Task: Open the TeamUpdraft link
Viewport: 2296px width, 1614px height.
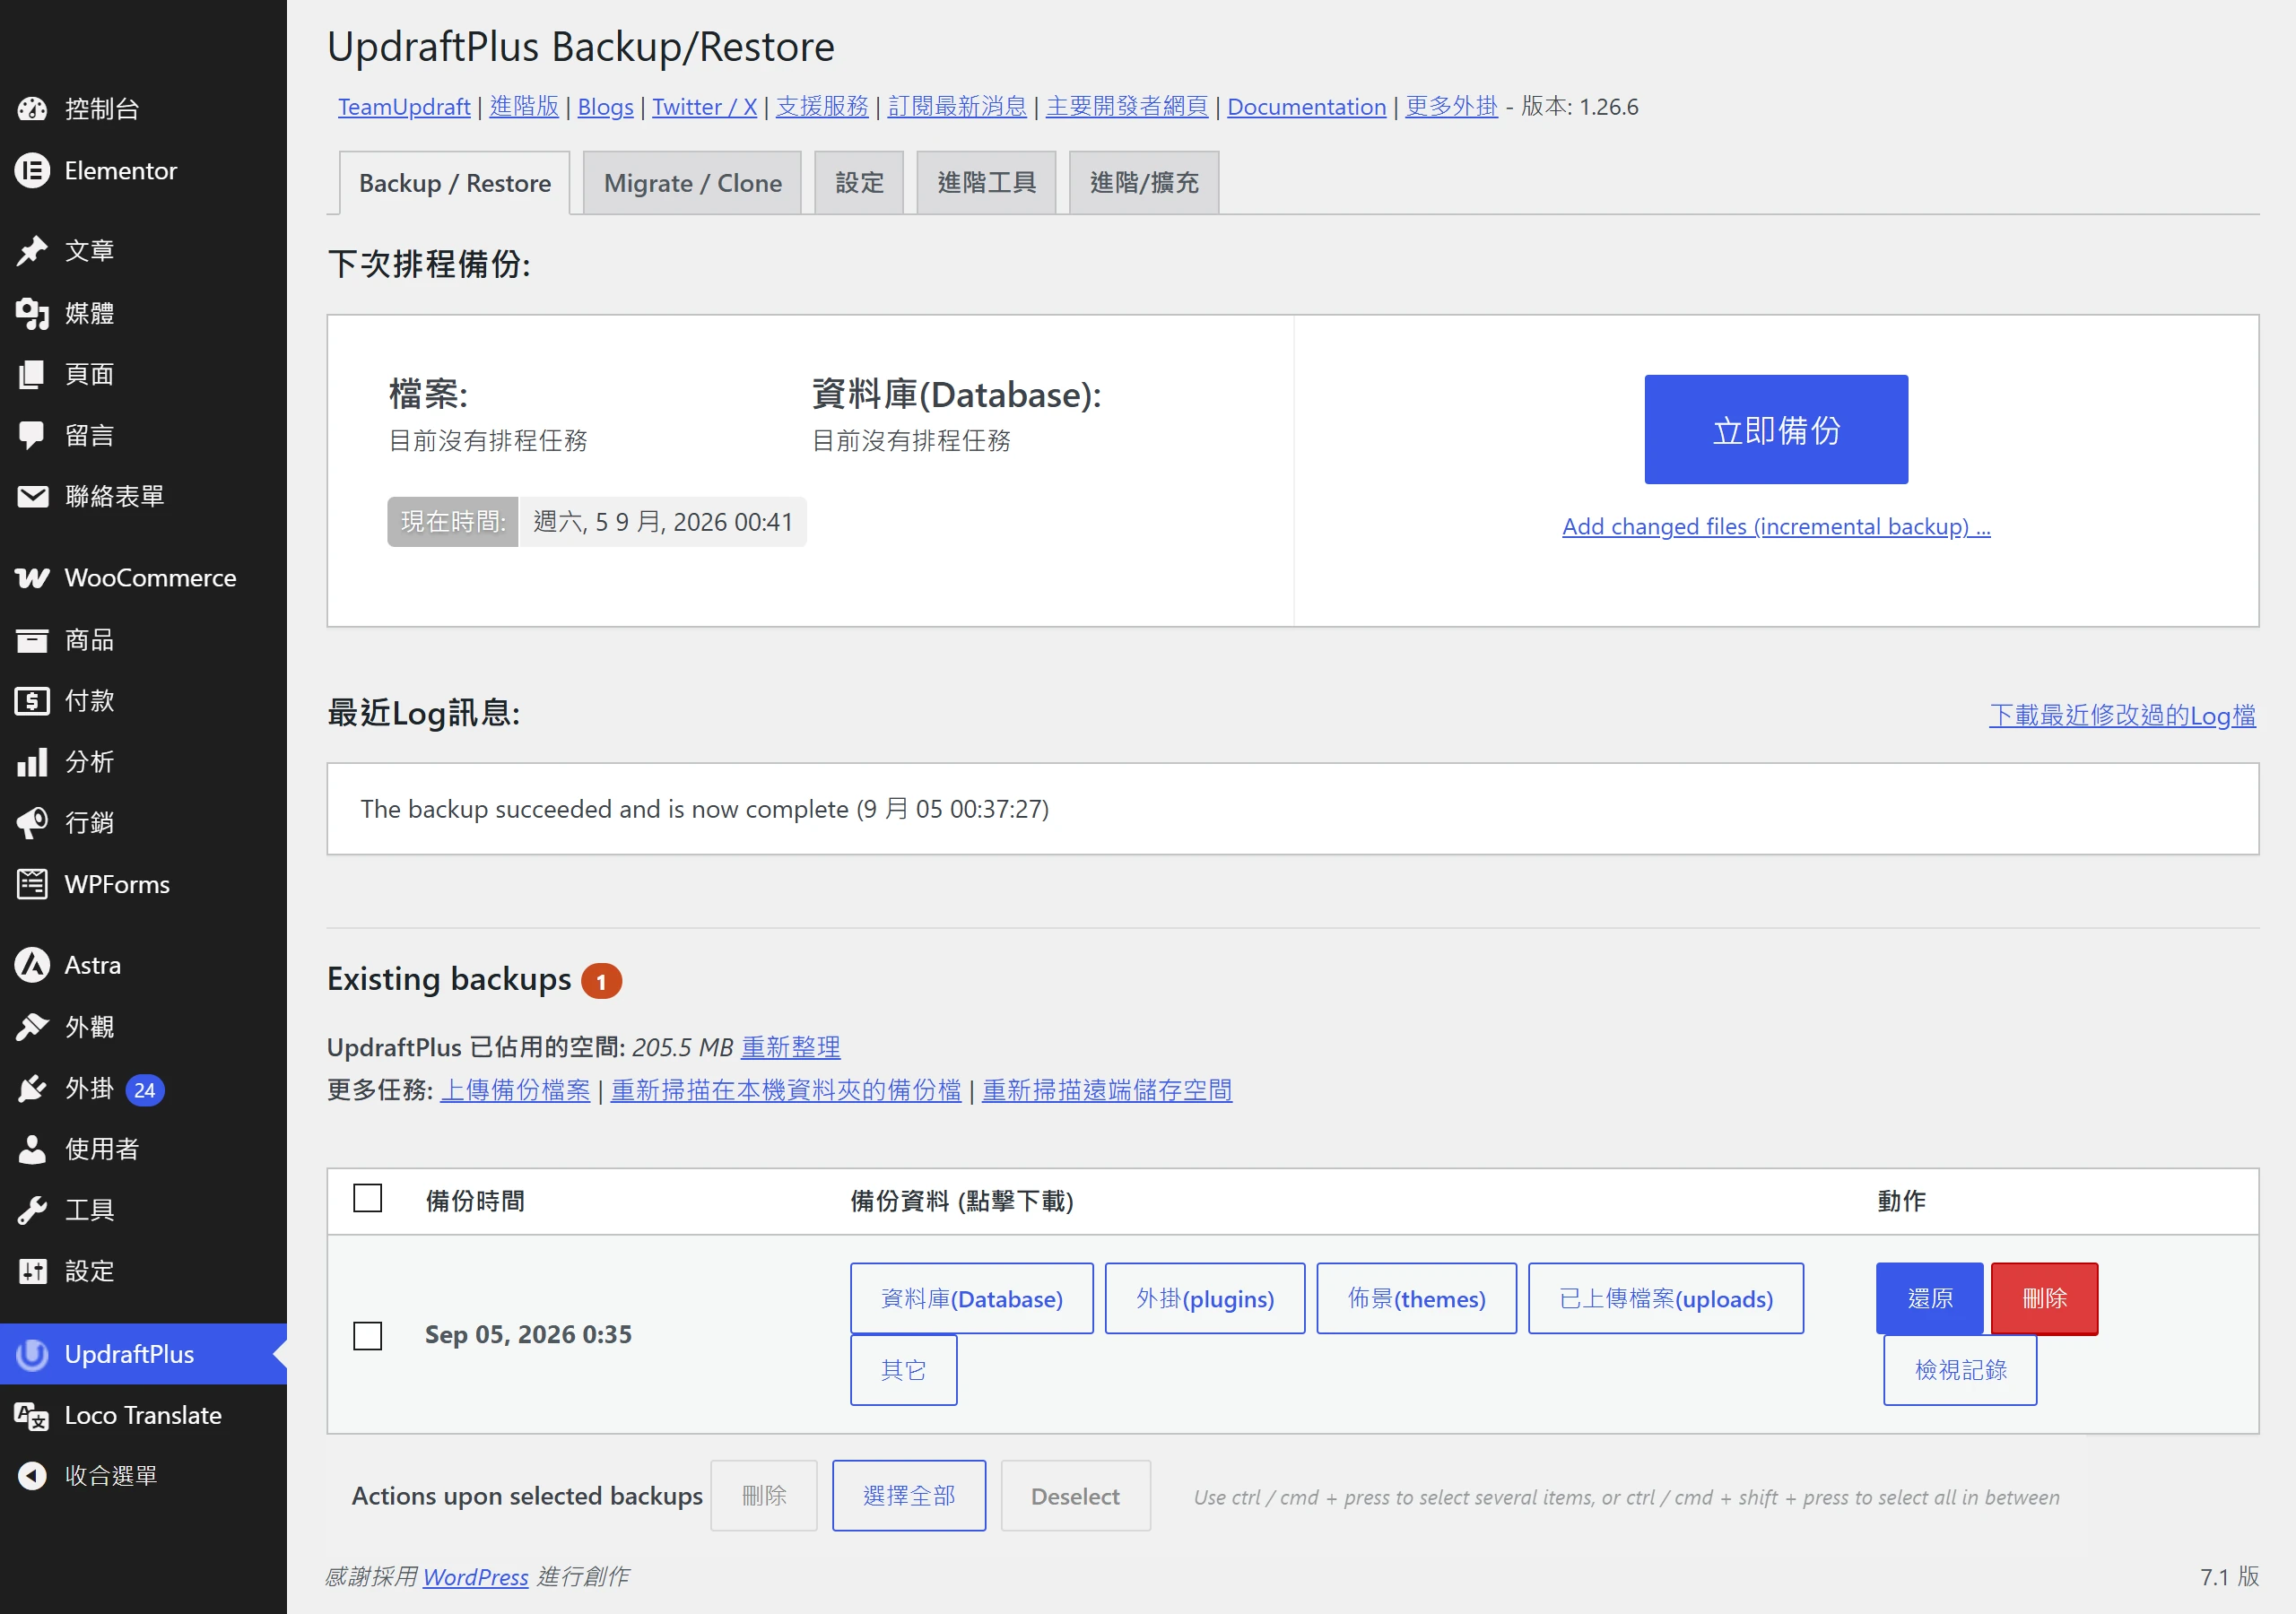Action: coord(404,107)
